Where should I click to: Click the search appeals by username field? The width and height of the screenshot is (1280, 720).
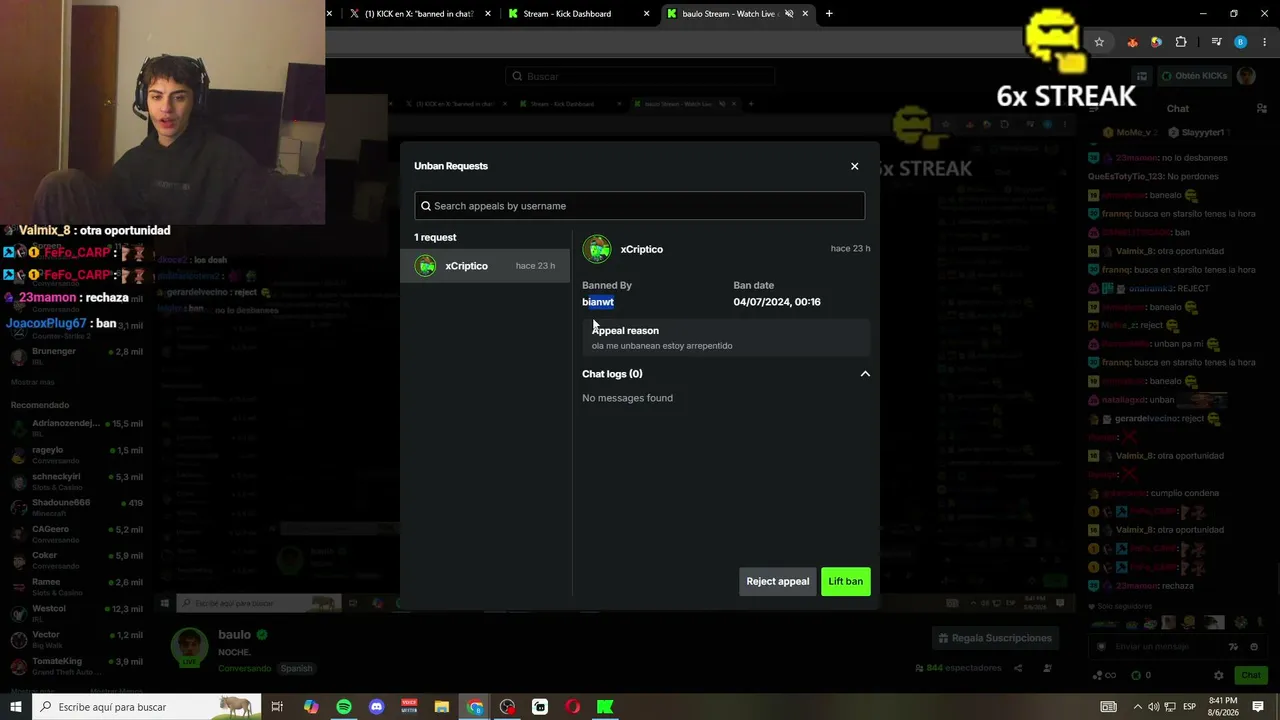coord(640,206)
